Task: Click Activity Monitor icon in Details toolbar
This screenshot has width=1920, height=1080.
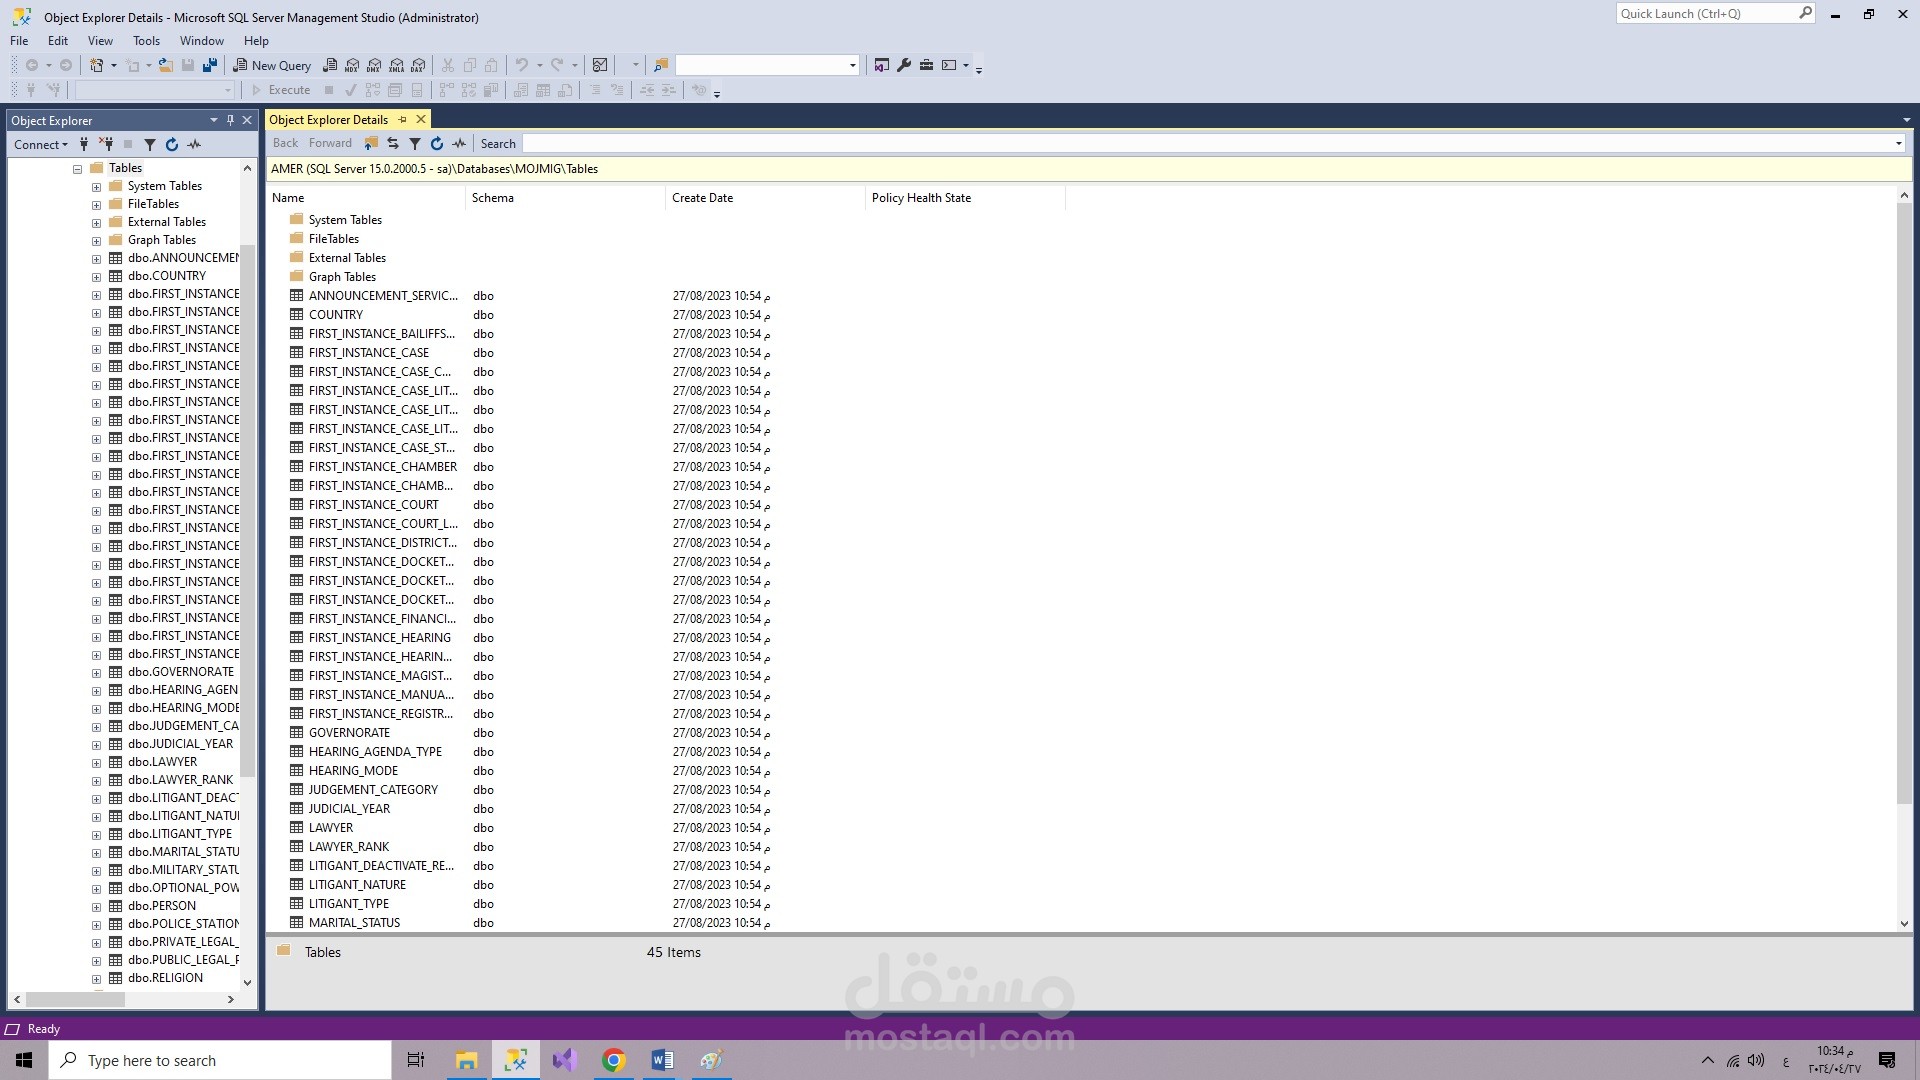Action: [459, 143]
